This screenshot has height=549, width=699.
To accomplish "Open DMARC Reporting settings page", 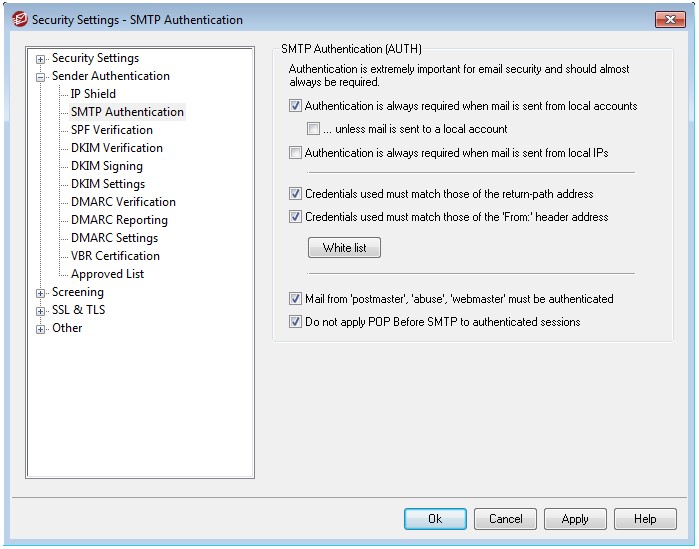I will pos(119,220).
